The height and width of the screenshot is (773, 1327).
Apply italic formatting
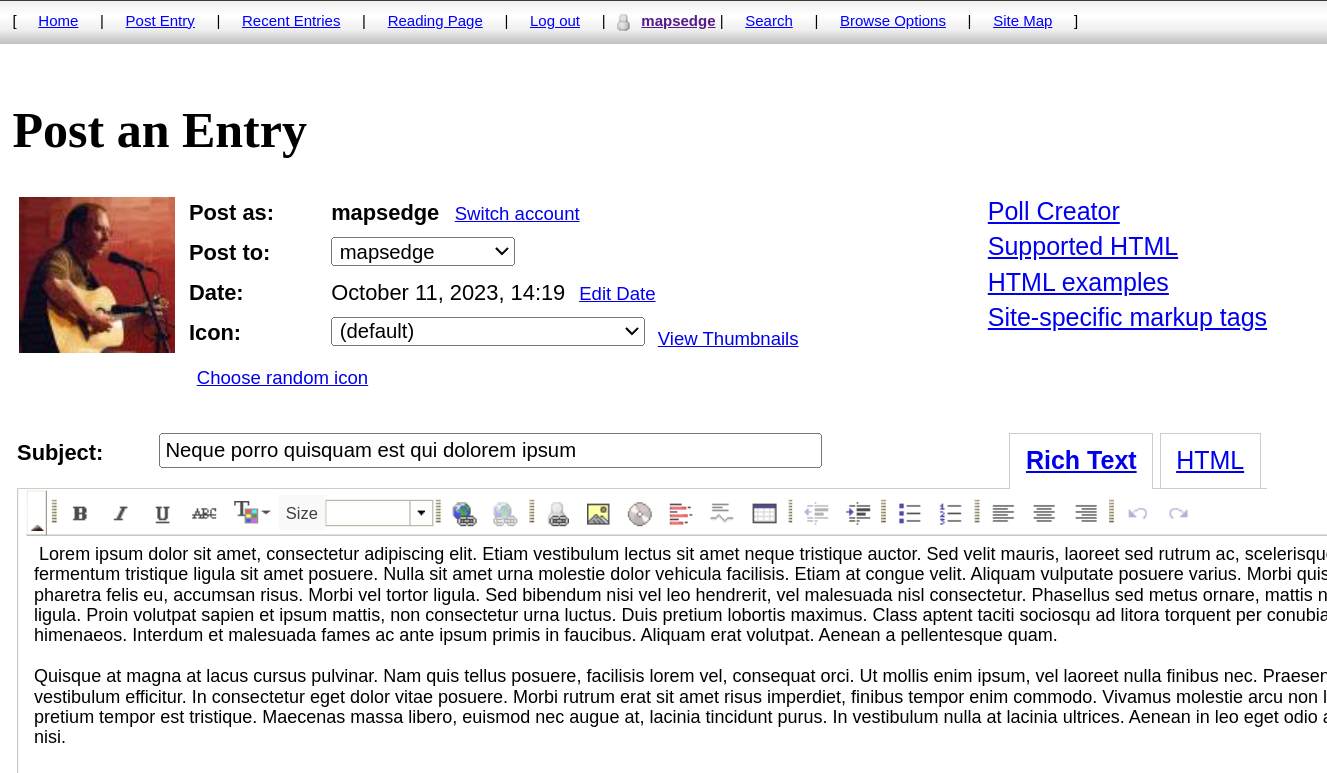(x=121, y=514)
